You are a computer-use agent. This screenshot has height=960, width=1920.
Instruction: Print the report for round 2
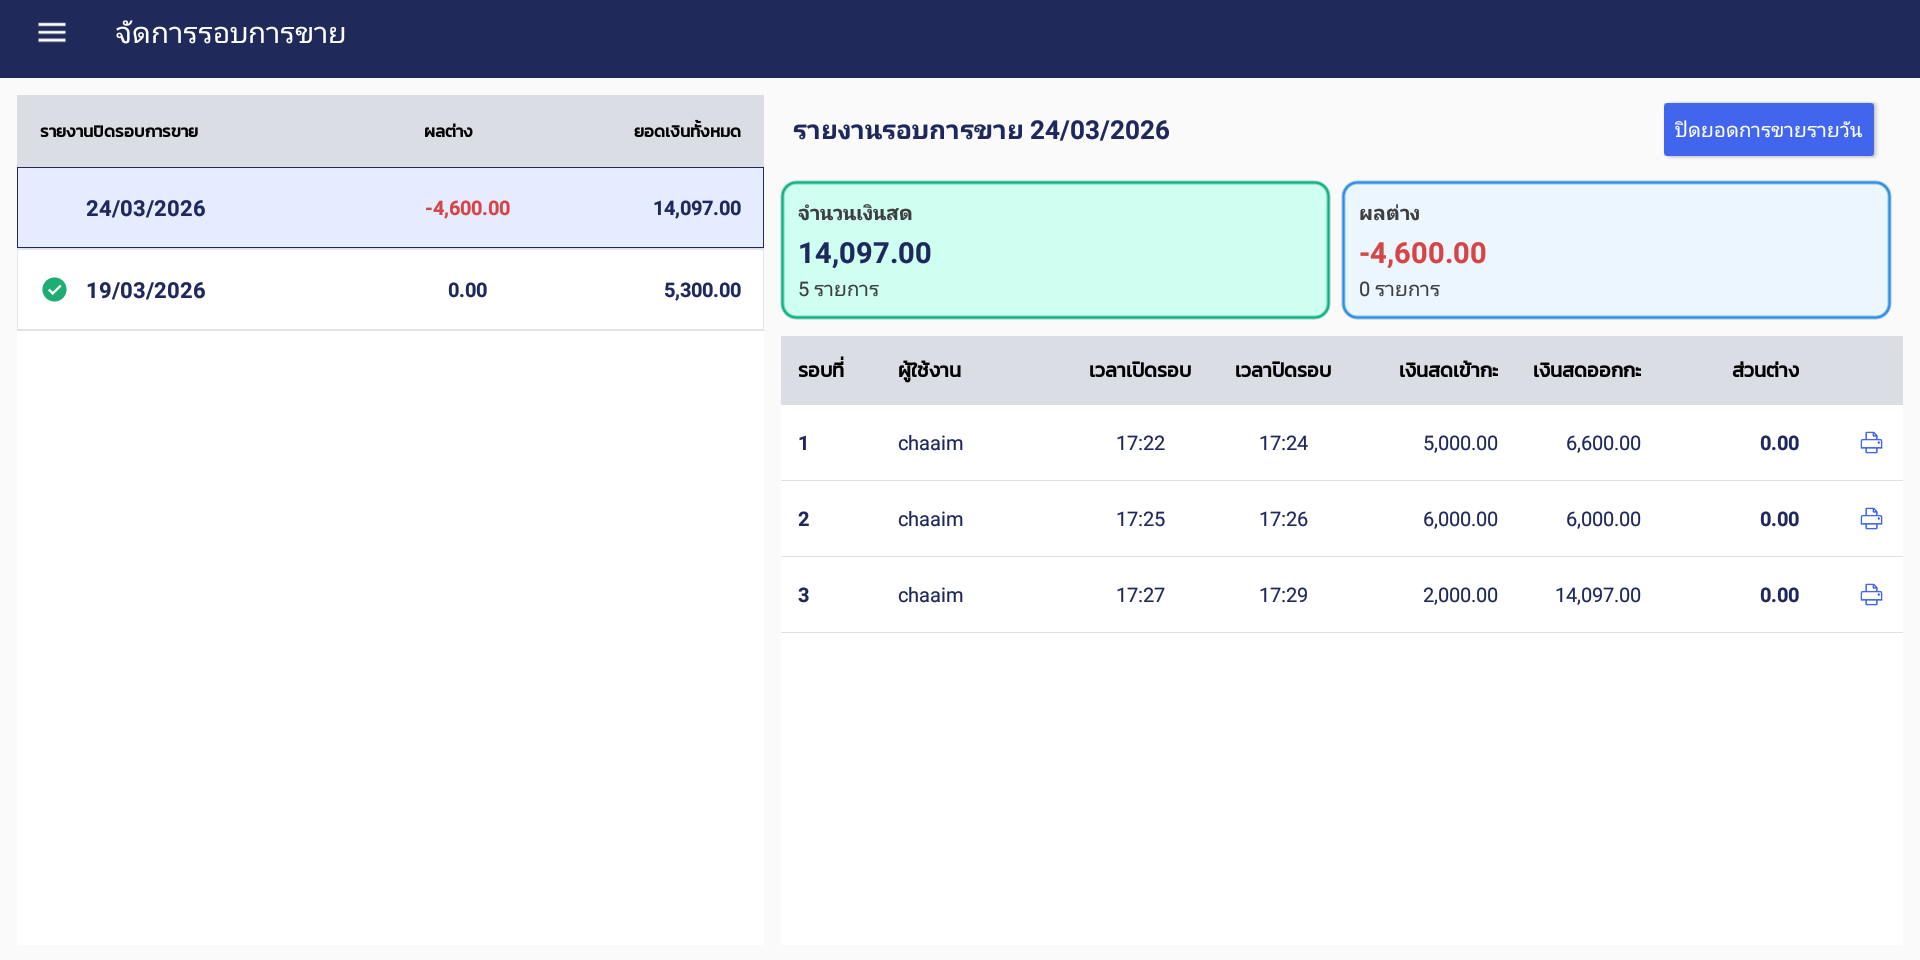click(x=1871, y=519)
